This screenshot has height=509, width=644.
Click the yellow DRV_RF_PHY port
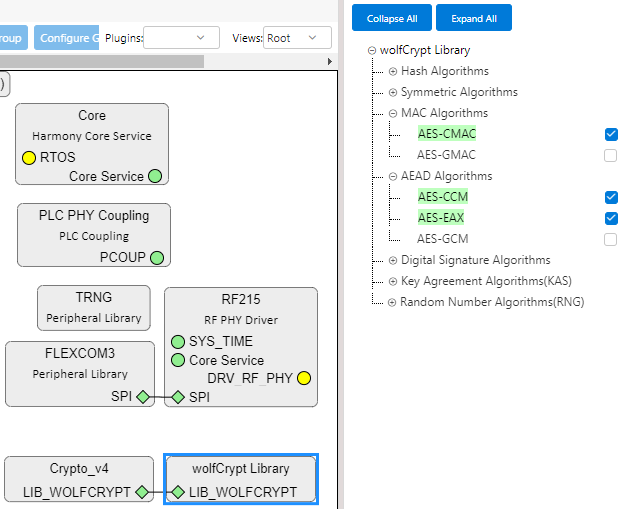tap(304, 378)
